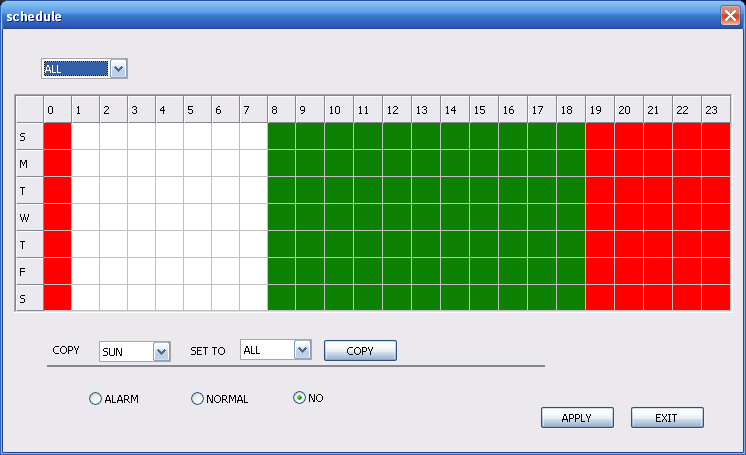Click the hour 2 column header

(113, 109)
